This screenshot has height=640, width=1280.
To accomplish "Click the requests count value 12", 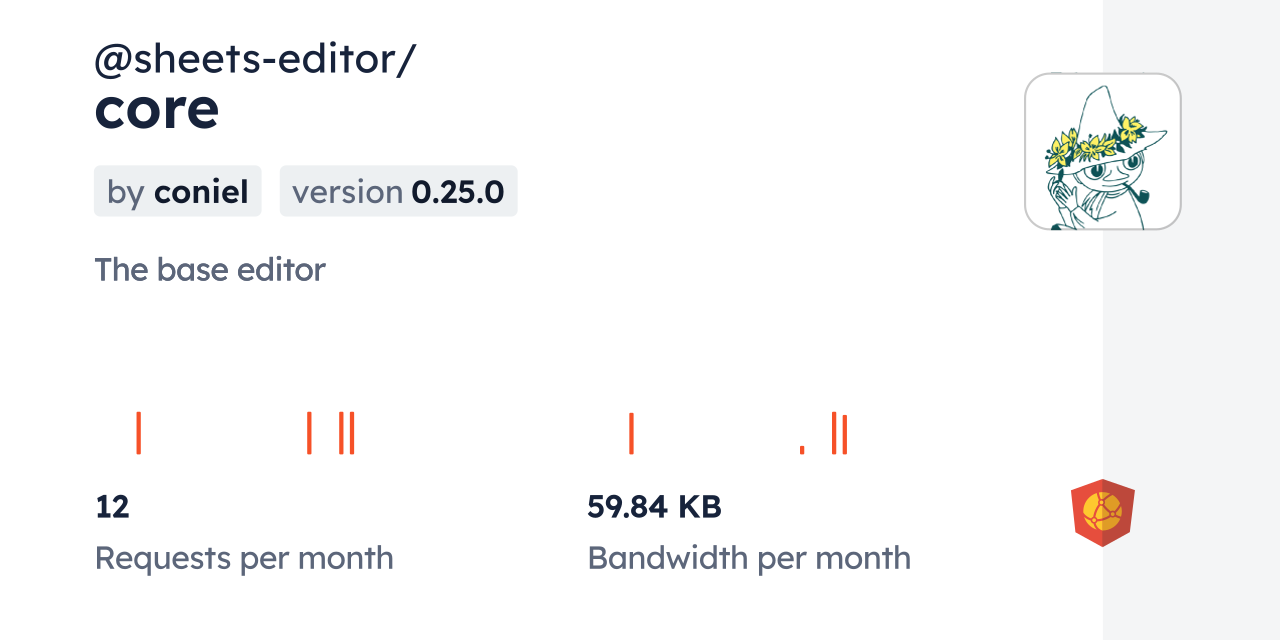I will (x=112, y=507).
